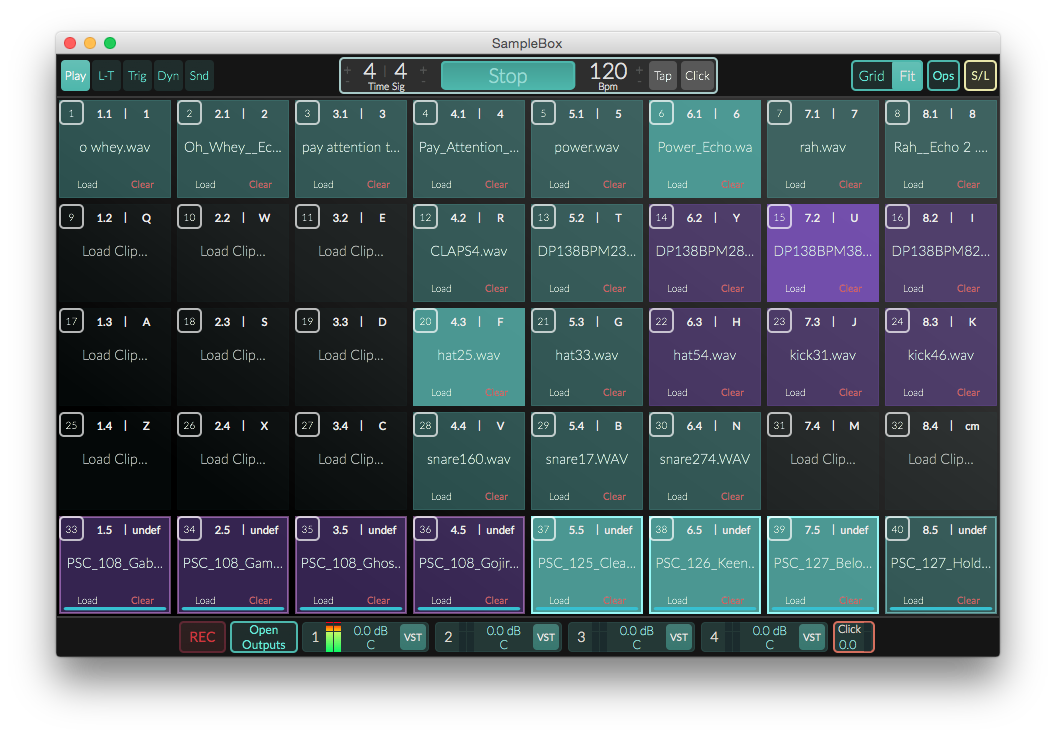
Task: Load a clip into pad 11 (3.2 E)
Action: pyautogui.click(x=351, y=251)
